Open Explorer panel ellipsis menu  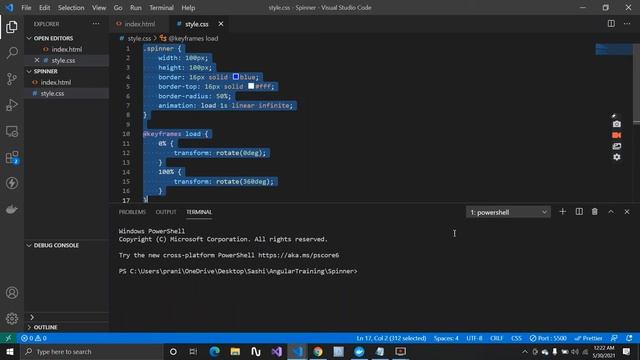[x=96, y=24]
